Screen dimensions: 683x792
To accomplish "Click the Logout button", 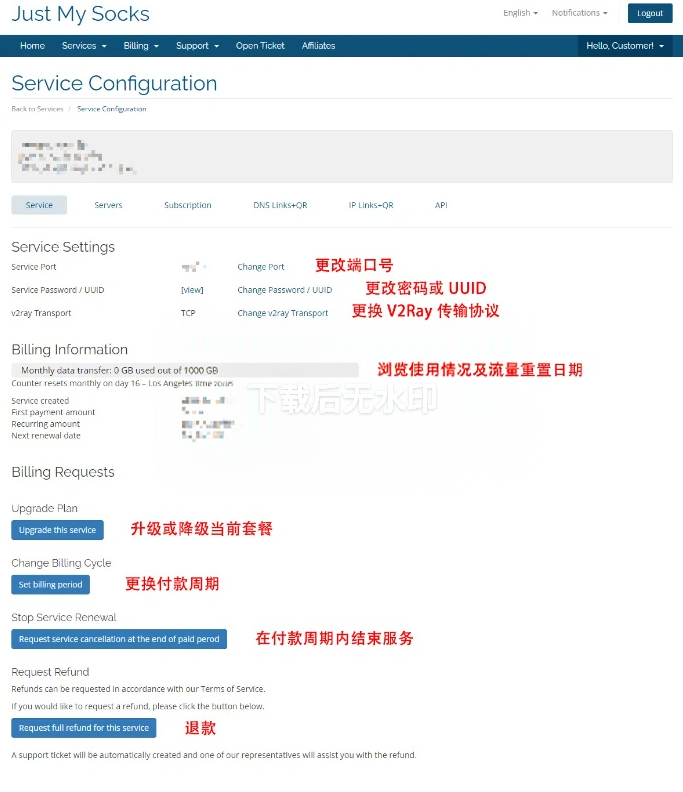I will tap(650, 13).
